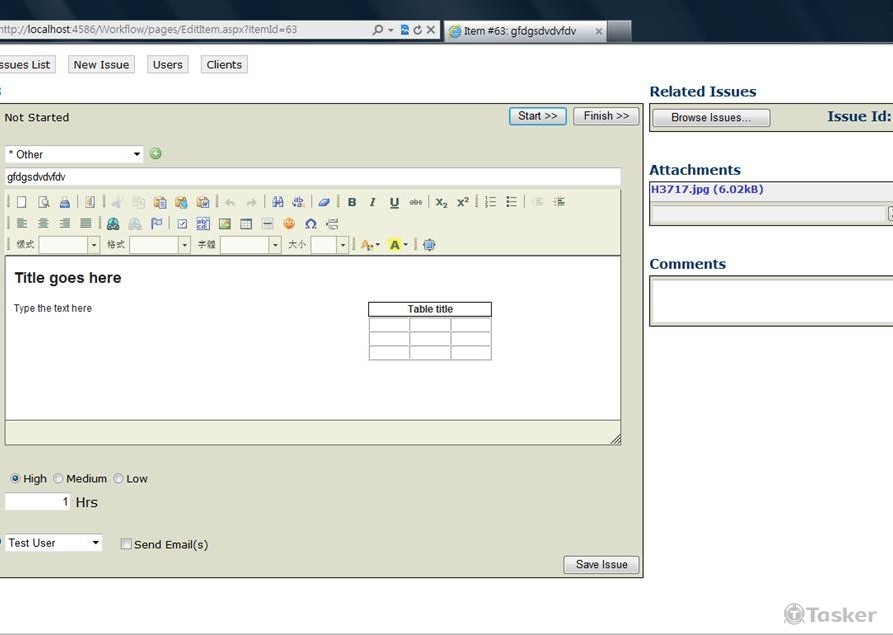Screen dimensions: 893x635
Task: Insert a smiley emoticon
Action: (x=289, y=224)
